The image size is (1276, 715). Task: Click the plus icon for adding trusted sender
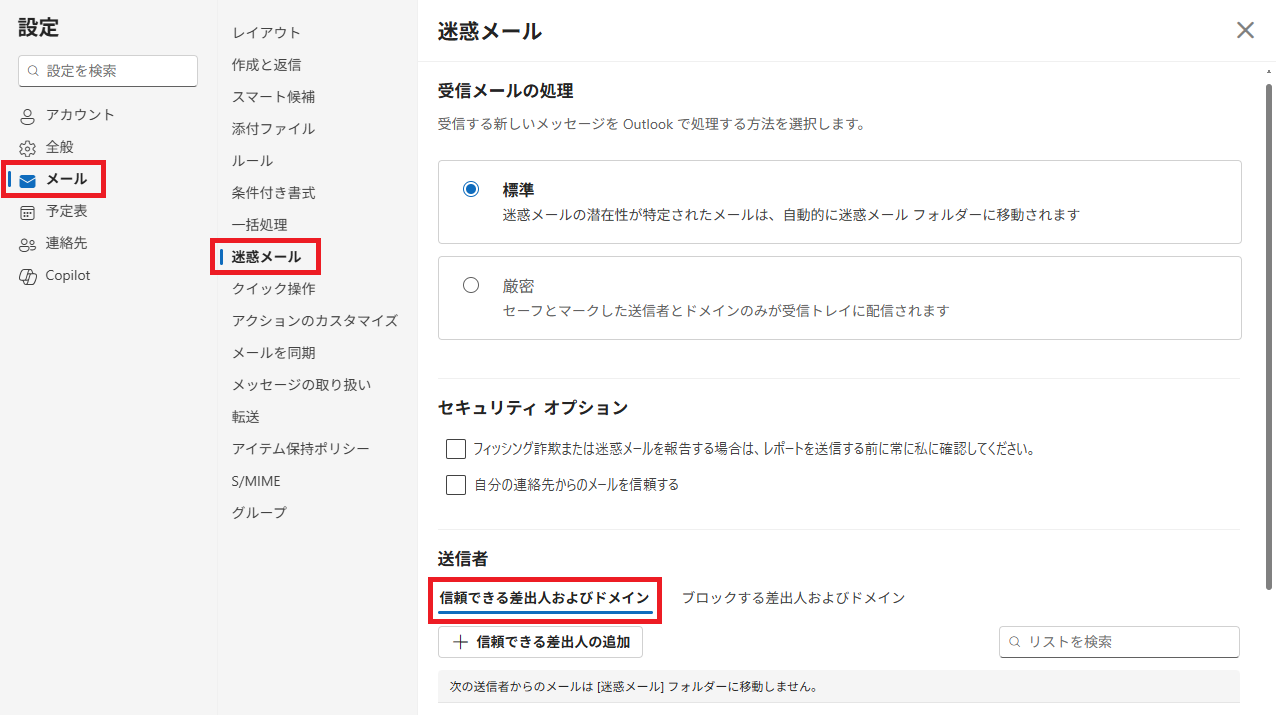coord(460,642)
